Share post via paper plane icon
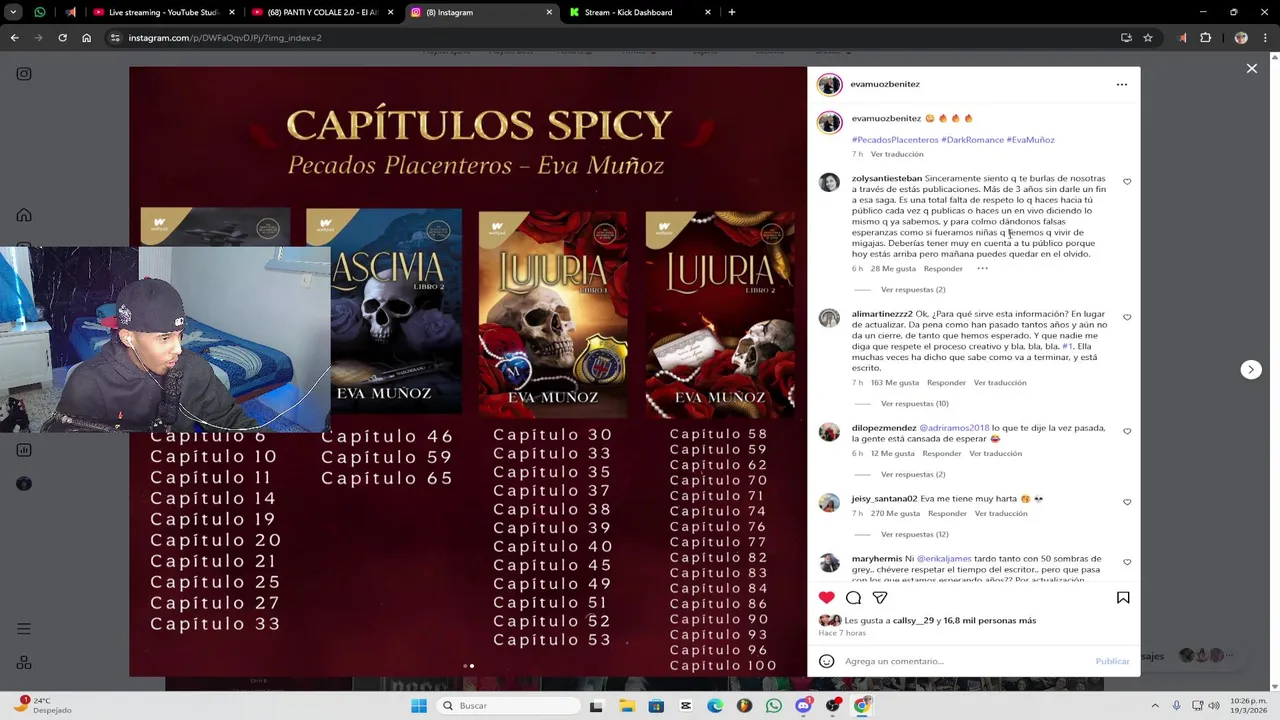 pyautogui.click(x=880, y=597)
